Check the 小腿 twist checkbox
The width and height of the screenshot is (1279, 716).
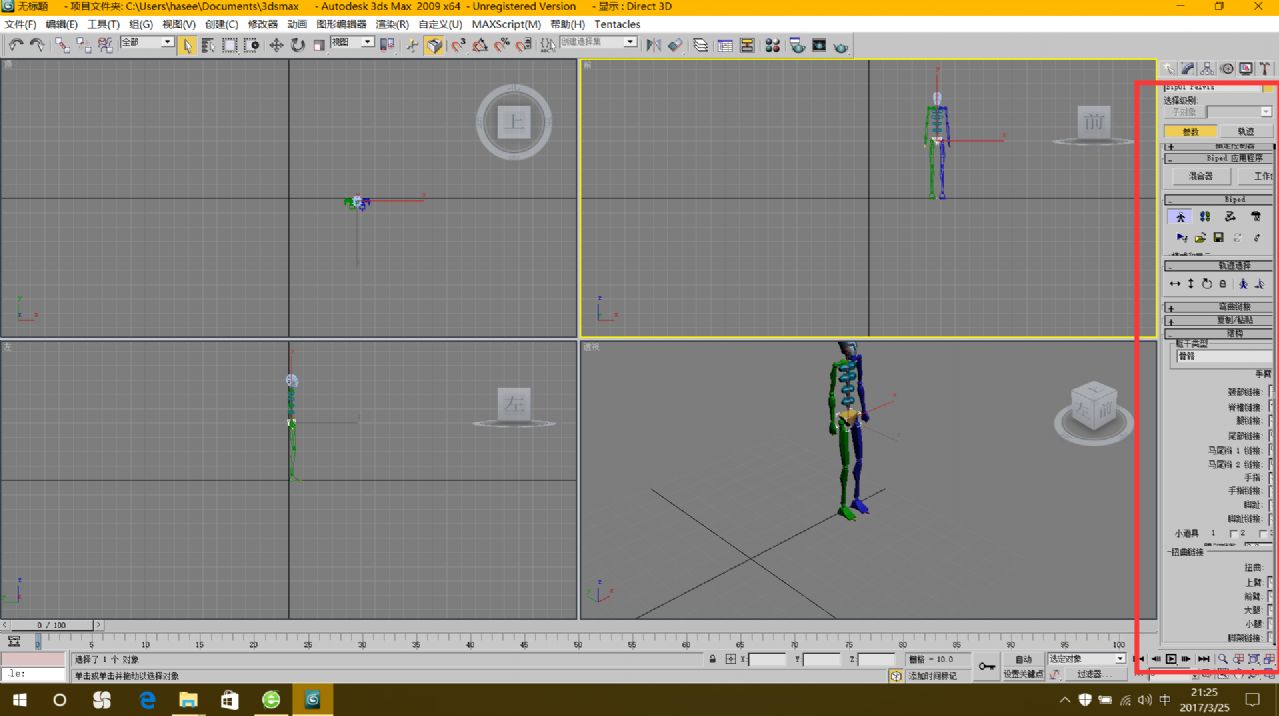(x=1272, y=623)
